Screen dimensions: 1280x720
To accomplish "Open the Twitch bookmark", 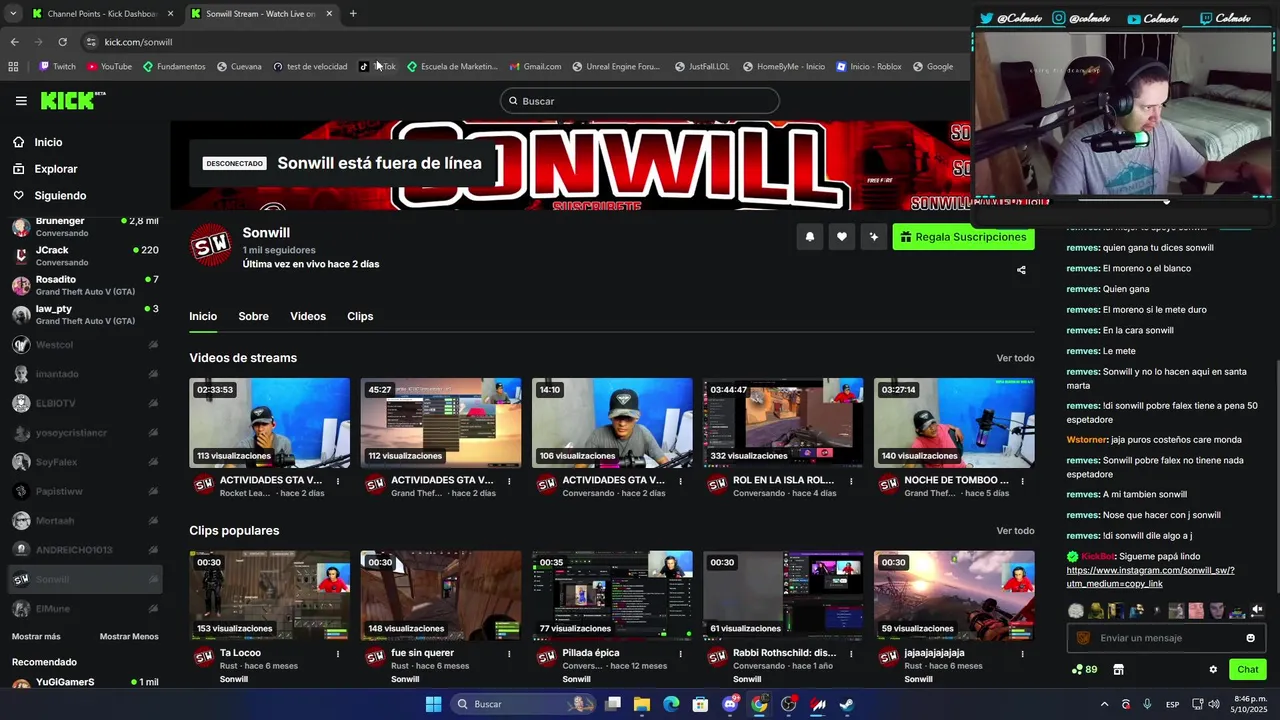I will click(x=57, y=67).
